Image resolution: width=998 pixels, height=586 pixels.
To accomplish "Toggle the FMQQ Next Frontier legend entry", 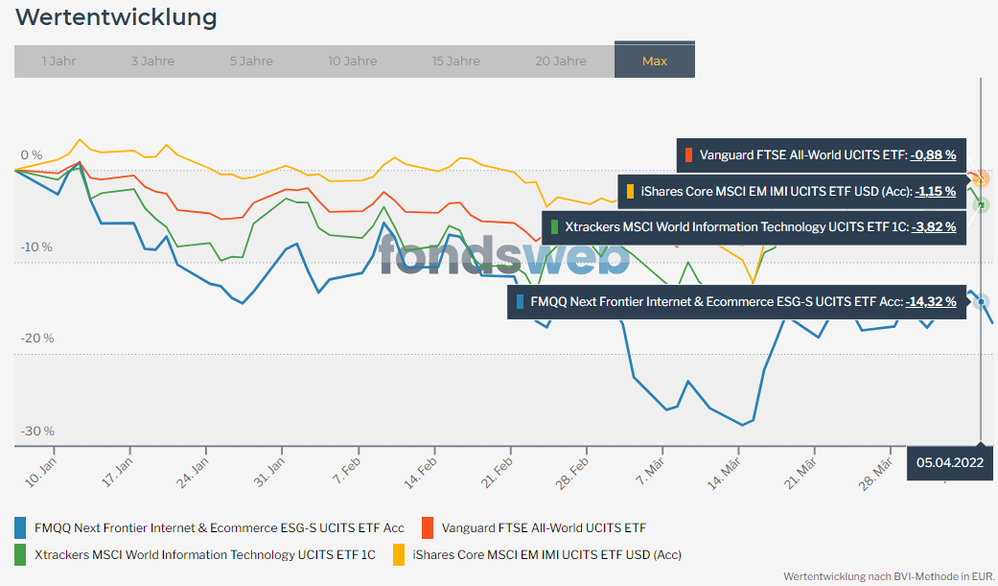I will pos(209,528).
